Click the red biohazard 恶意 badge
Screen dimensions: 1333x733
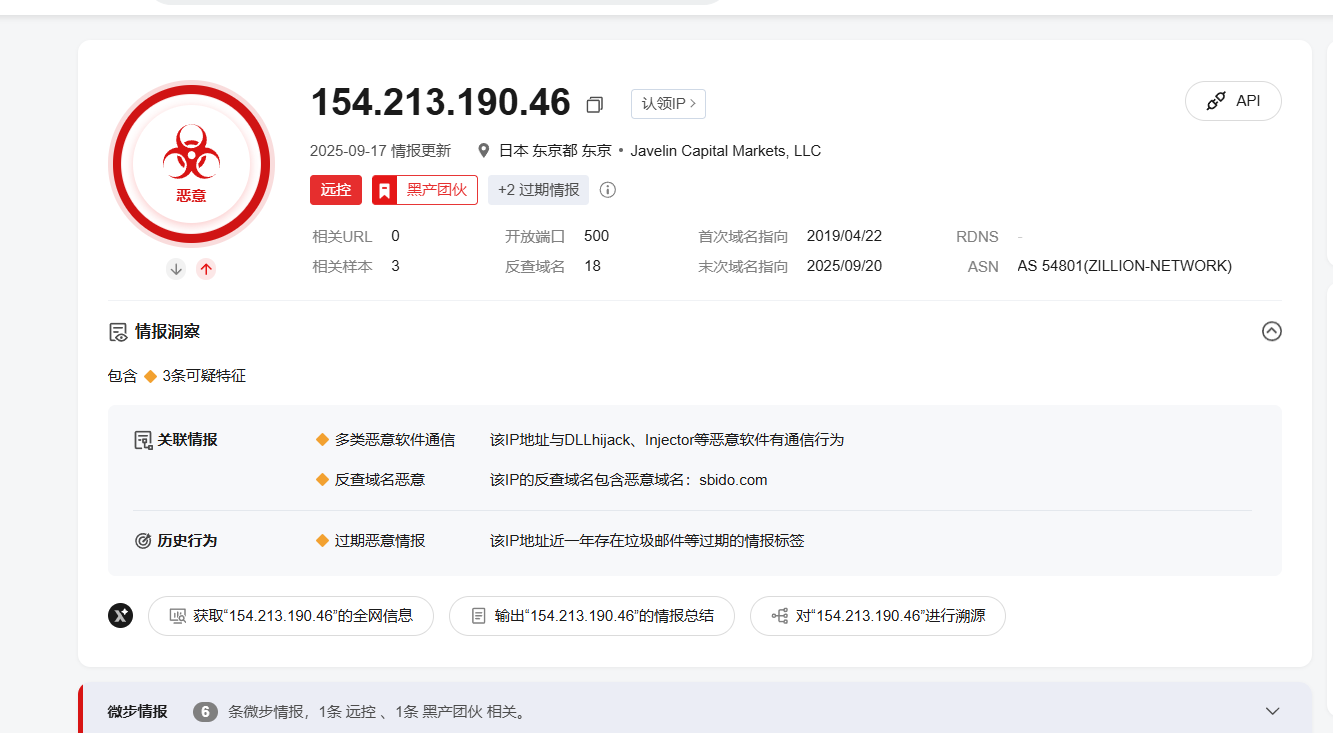[x=191, y=164]
